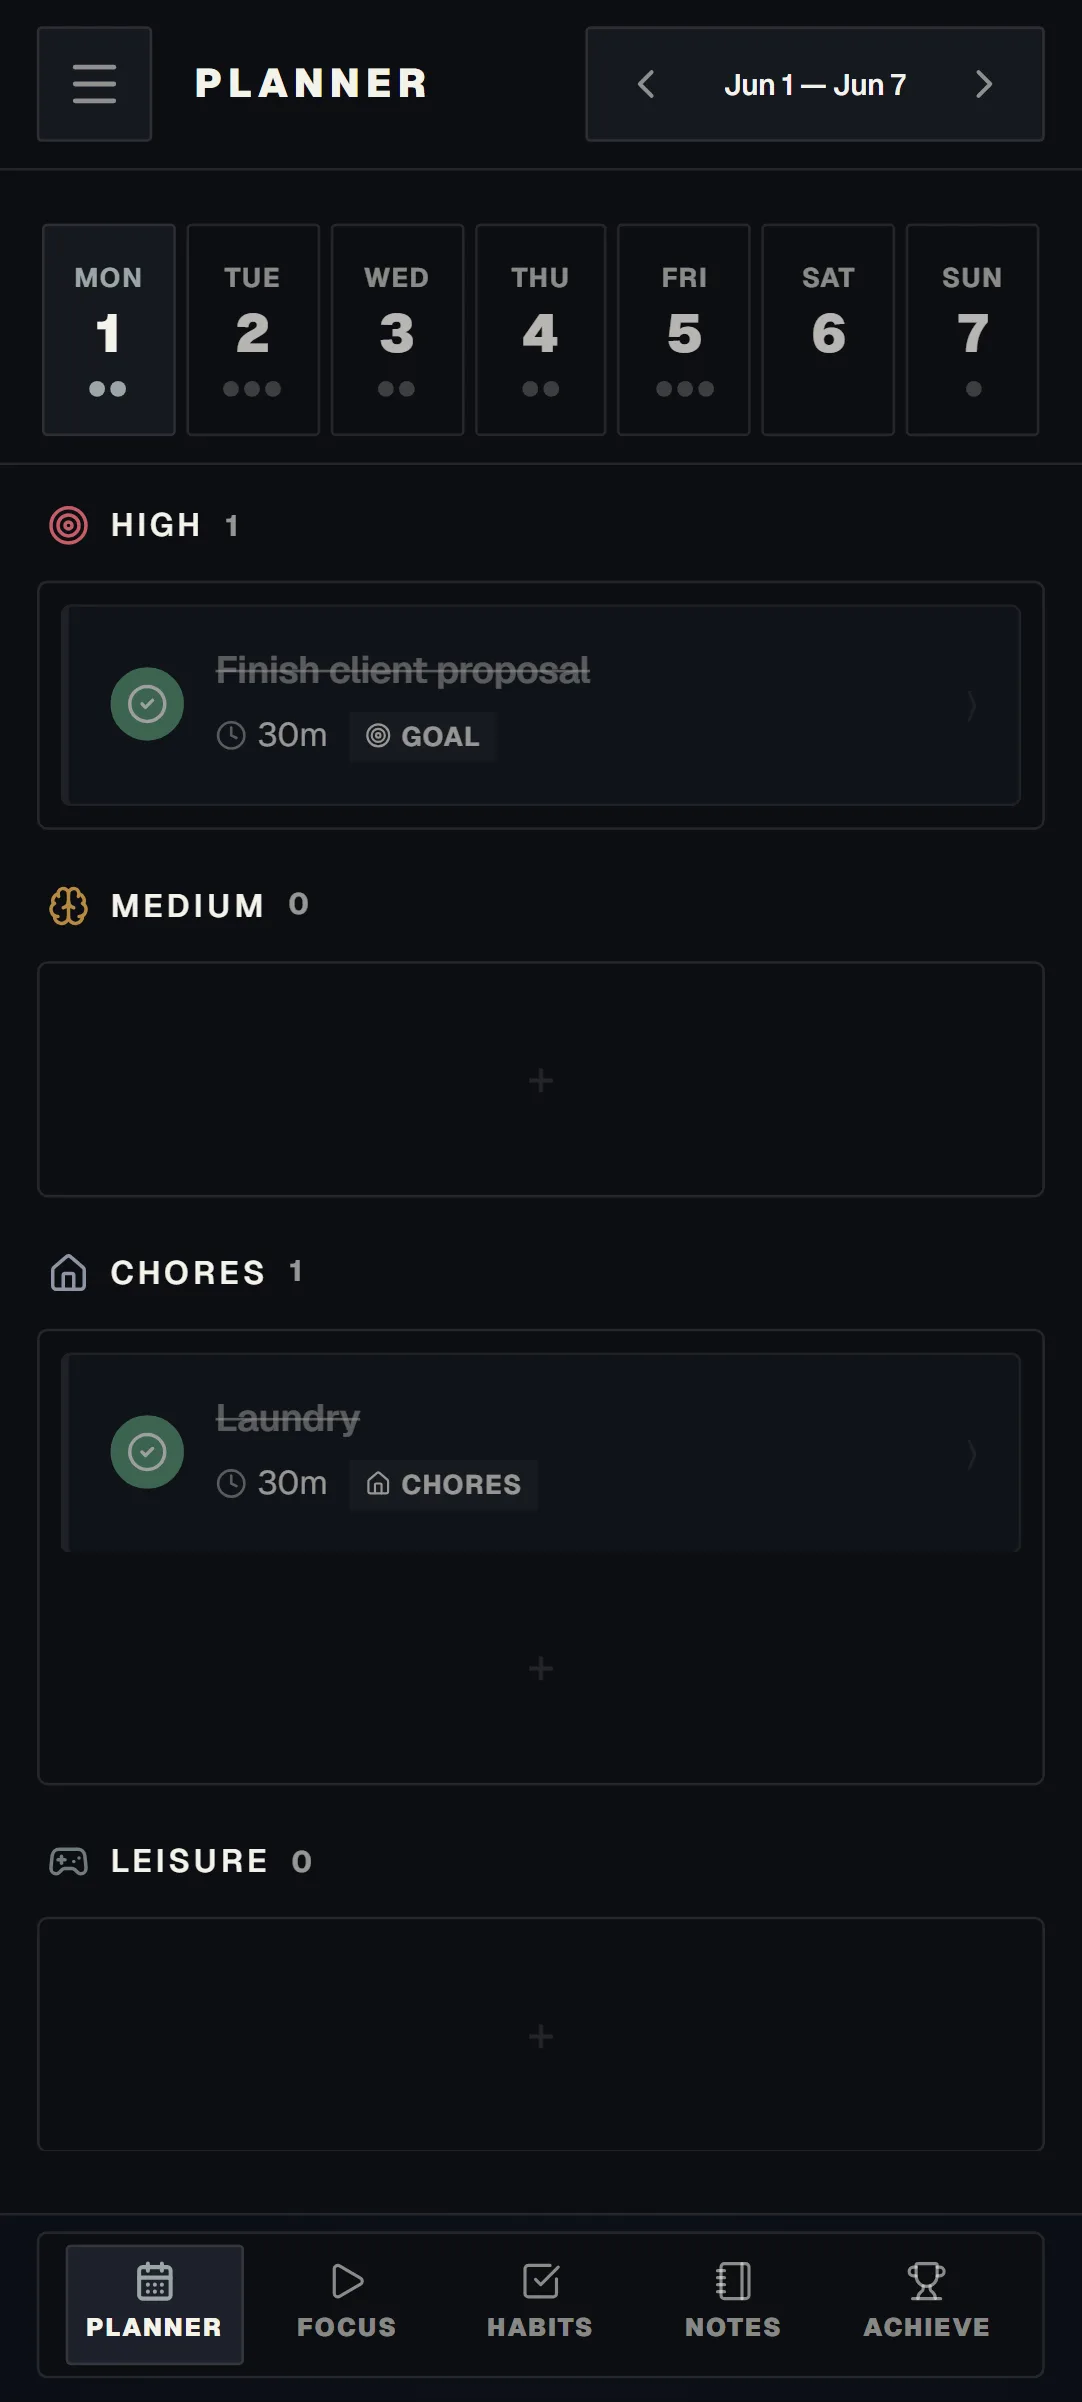The height and width of the screenshot is (2402, 1082).
Task: Open the hamburger menu
Action: pos(94,84)
